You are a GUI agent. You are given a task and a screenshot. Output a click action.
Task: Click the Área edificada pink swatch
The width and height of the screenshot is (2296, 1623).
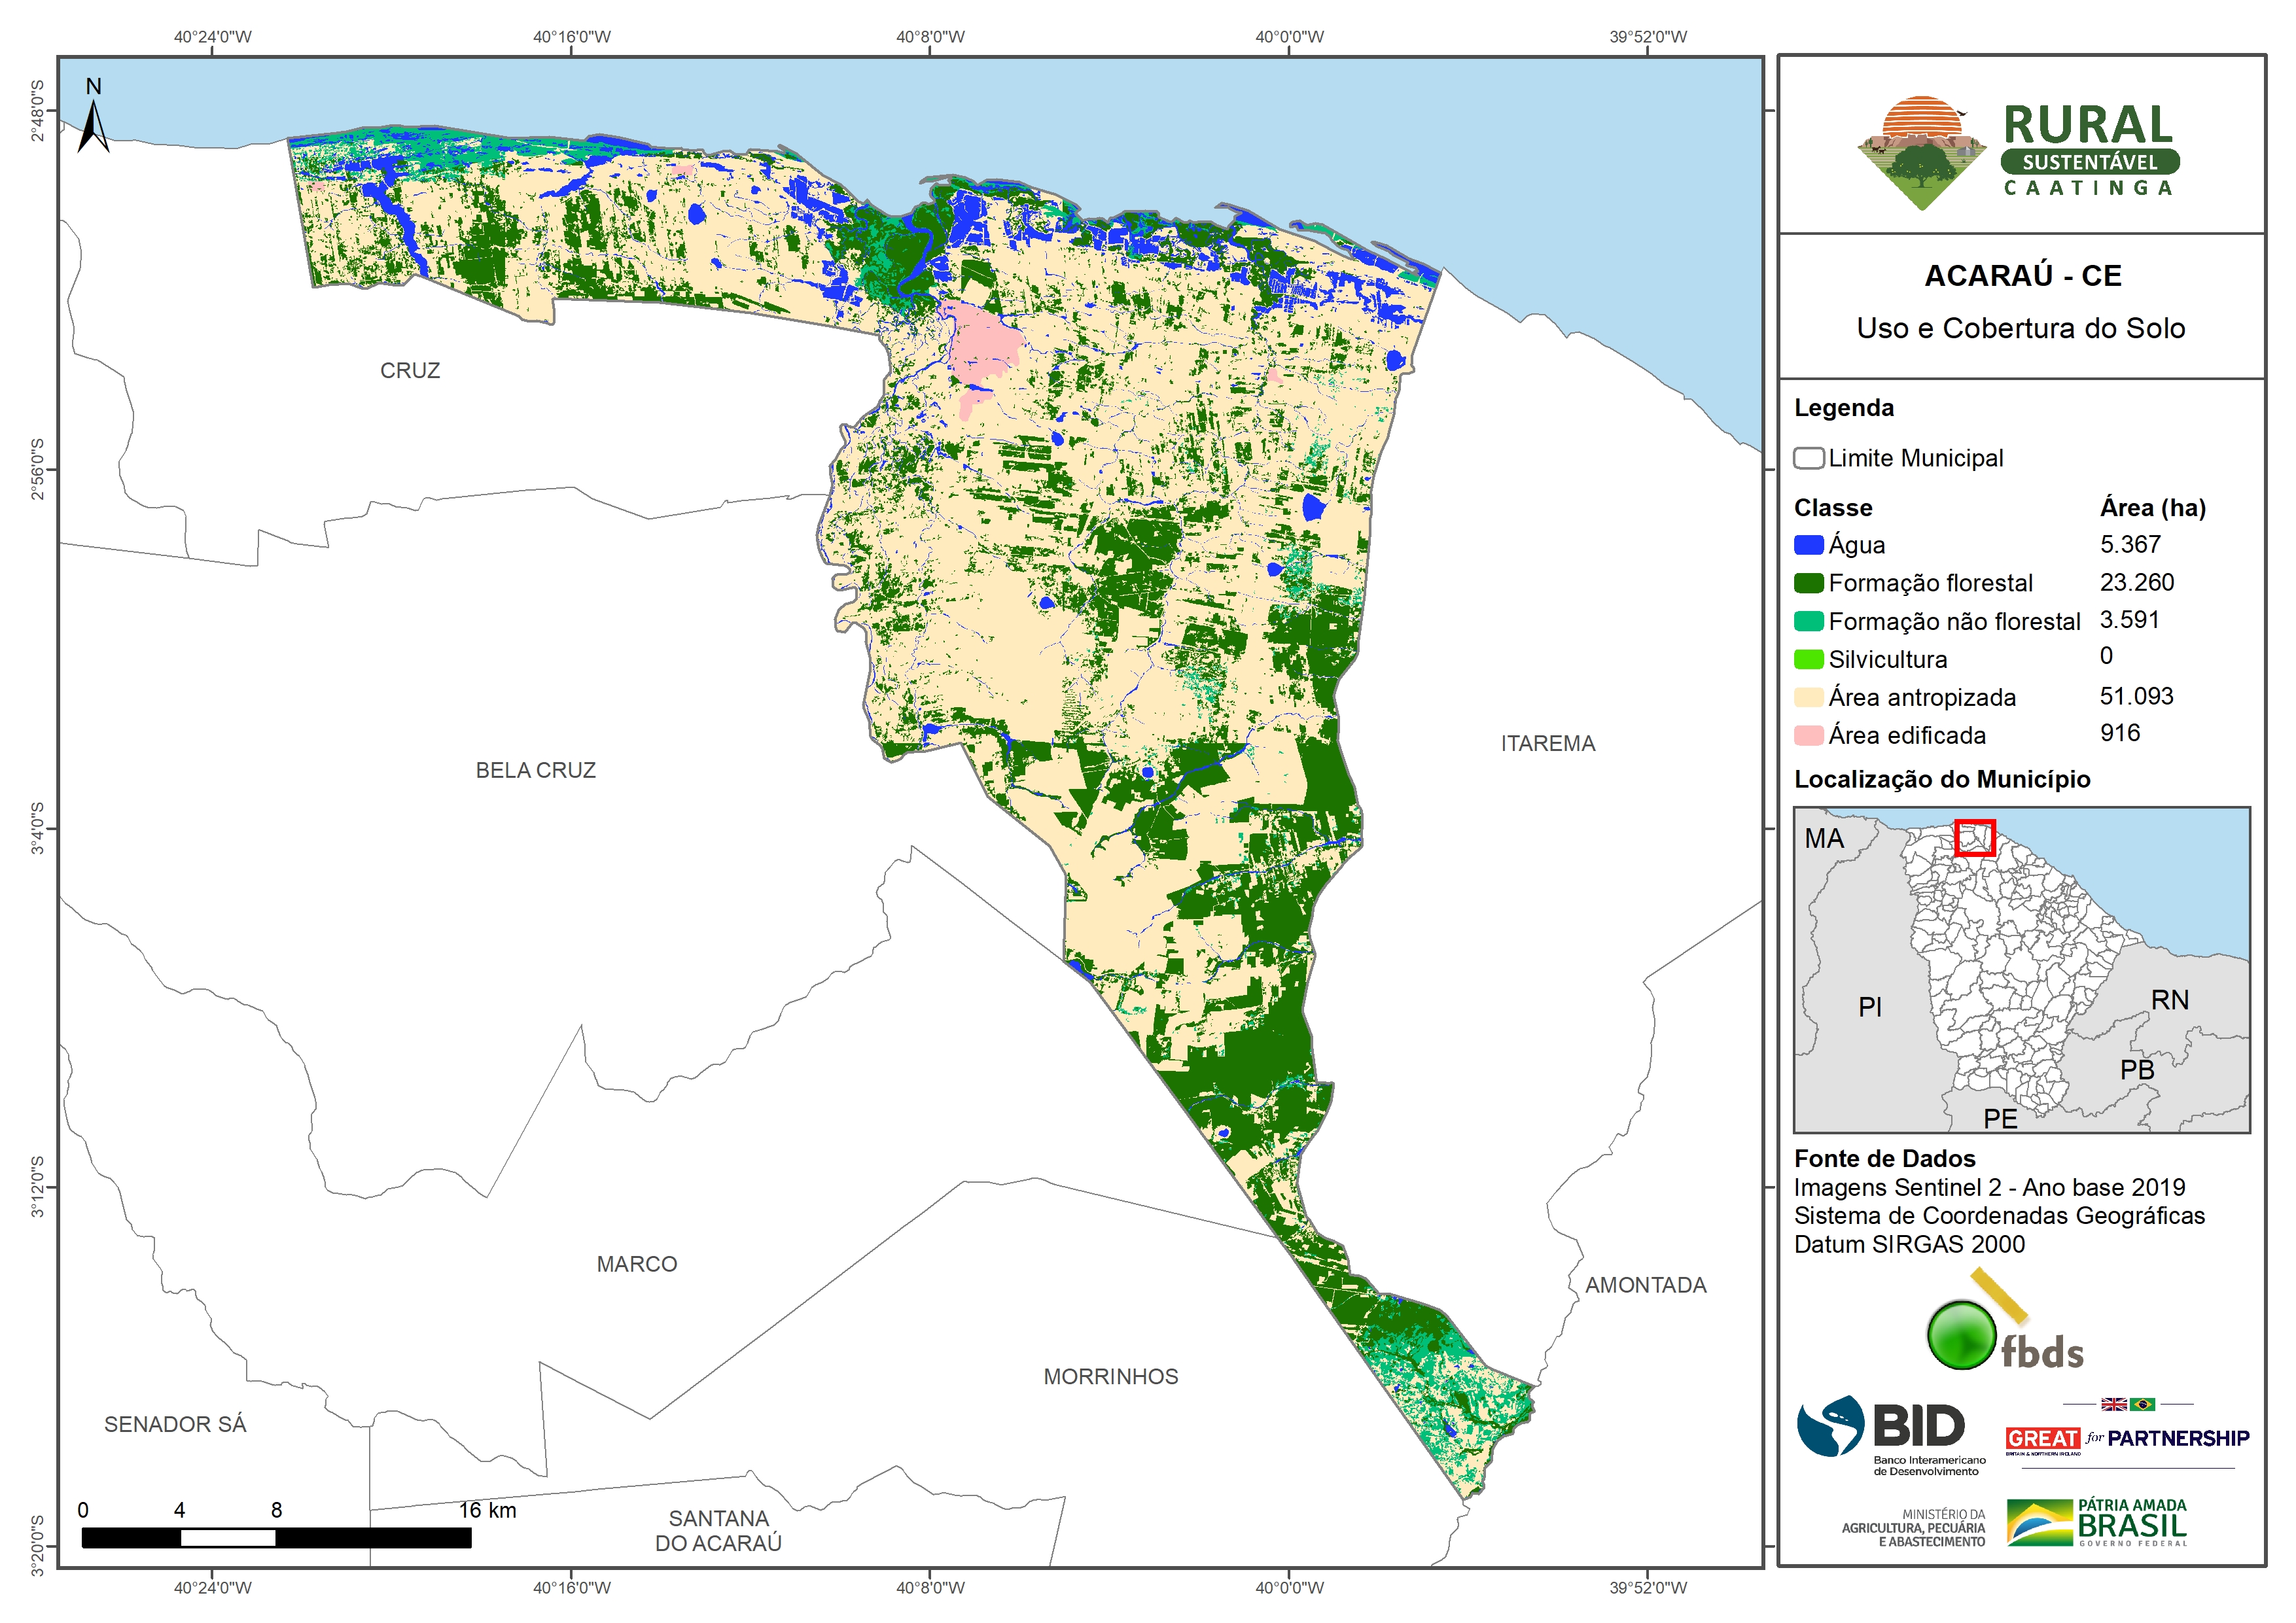pyautogui.click(x=1808, y=735)
